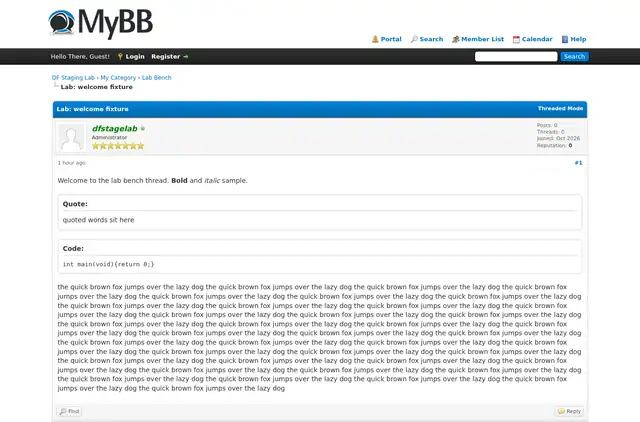
Task: Click the 'Welcome to the lab bench thread.' sentence
Action: (113, 180)
